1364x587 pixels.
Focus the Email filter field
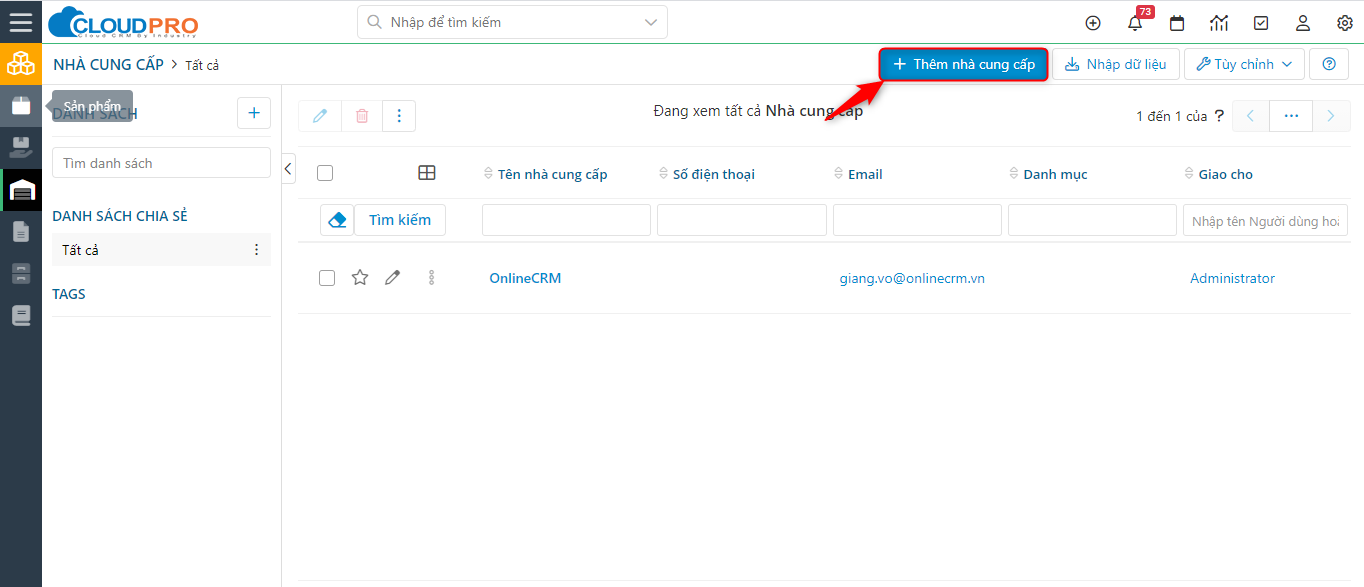917,220
